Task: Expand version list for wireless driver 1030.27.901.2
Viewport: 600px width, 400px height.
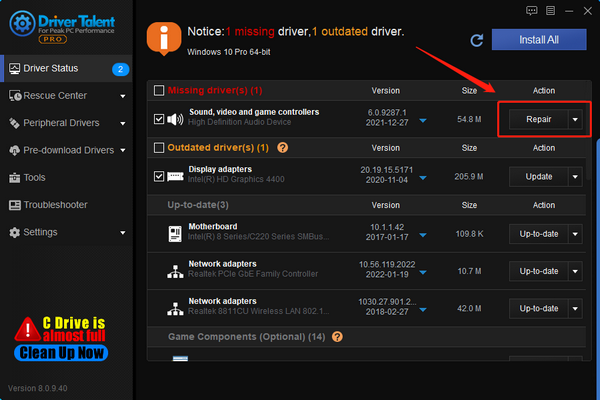Action: tap(423, 310)
